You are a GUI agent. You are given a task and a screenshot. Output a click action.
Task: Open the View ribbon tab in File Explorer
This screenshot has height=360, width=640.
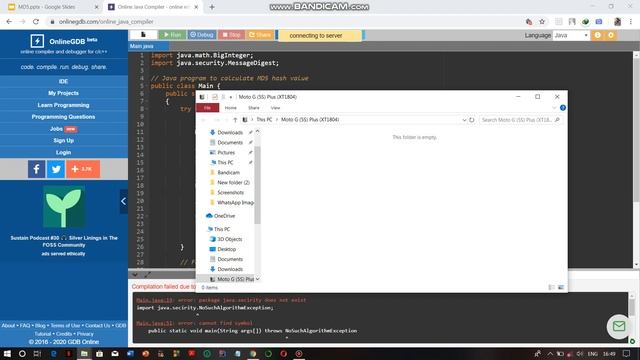click(x=276, y=108)
